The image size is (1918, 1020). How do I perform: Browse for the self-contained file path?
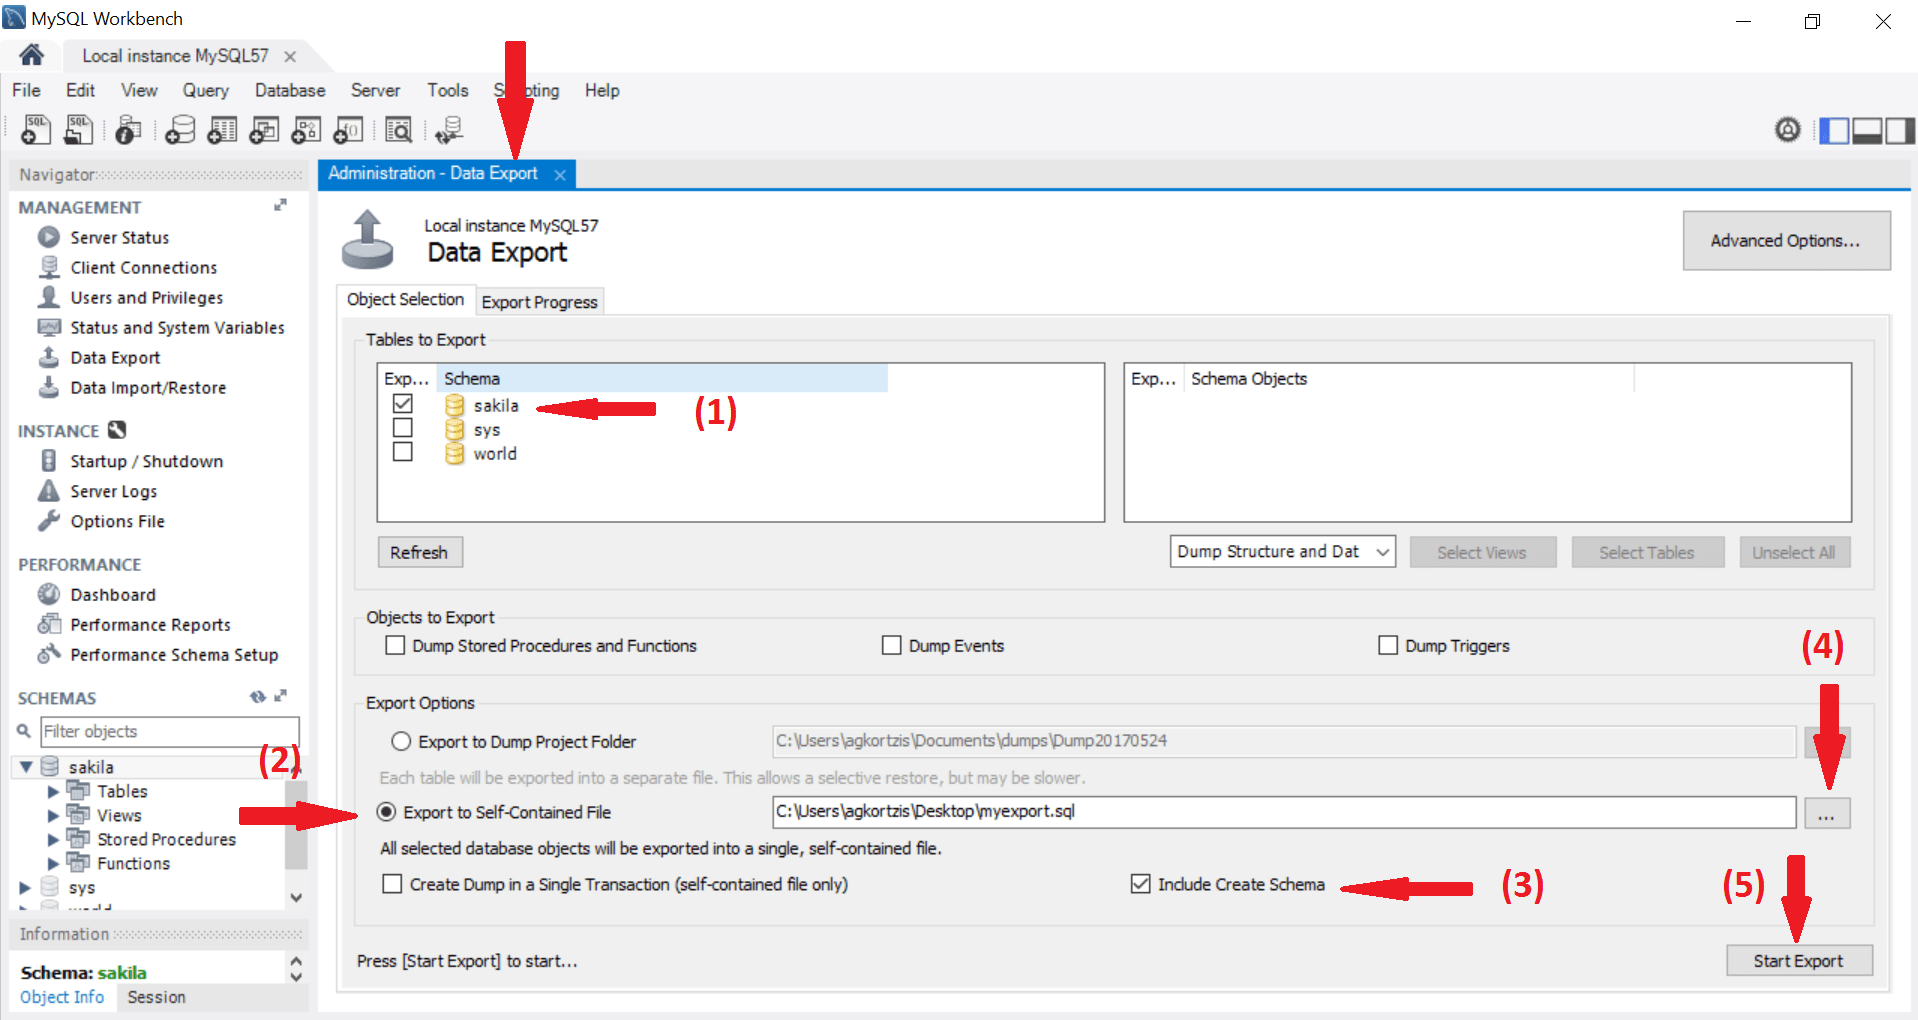[x=1827, y=813]
